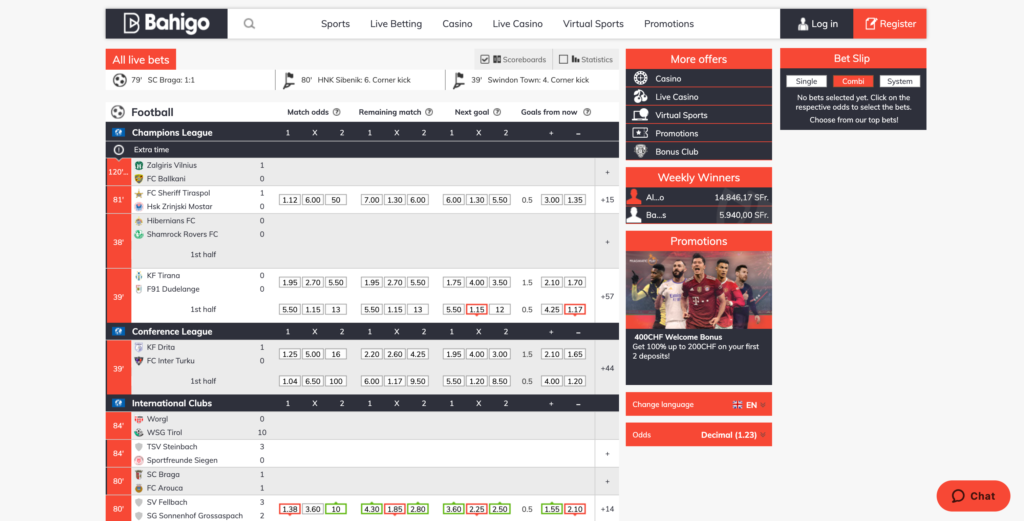Open the Virtual Sports menu item
This screenshot has width=1024, height=521.
click(x=593, y=24)
